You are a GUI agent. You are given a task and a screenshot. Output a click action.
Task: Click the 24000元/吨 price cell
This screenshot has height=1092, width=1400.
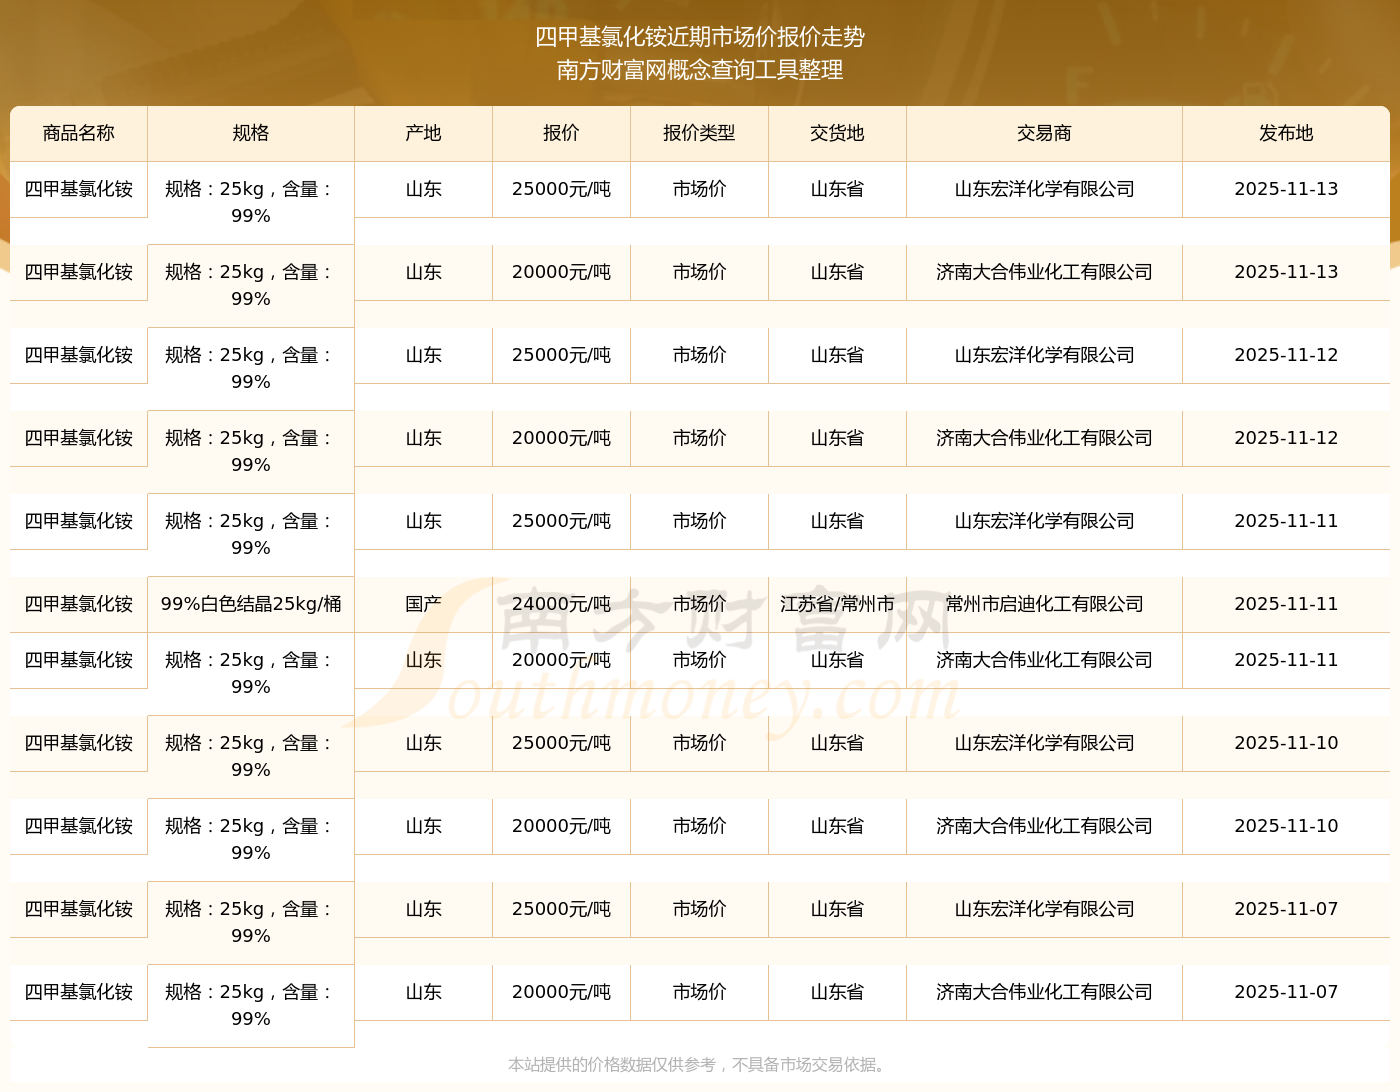tap(561, 604)
